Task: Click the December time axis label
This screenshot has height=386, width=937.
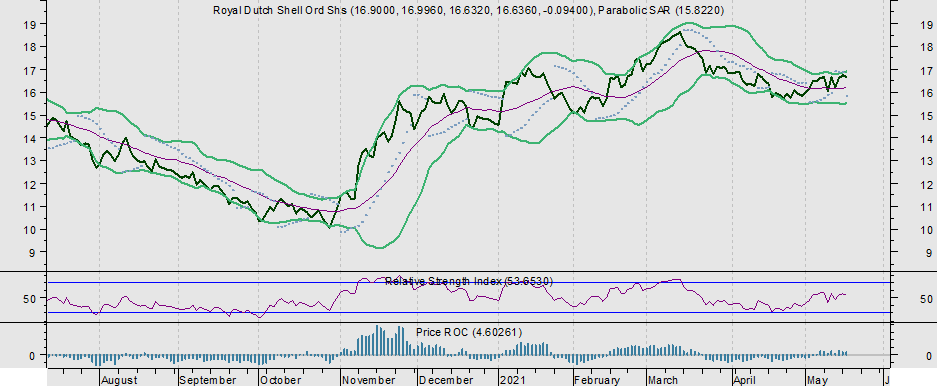Action: click(x=446, y=381)
